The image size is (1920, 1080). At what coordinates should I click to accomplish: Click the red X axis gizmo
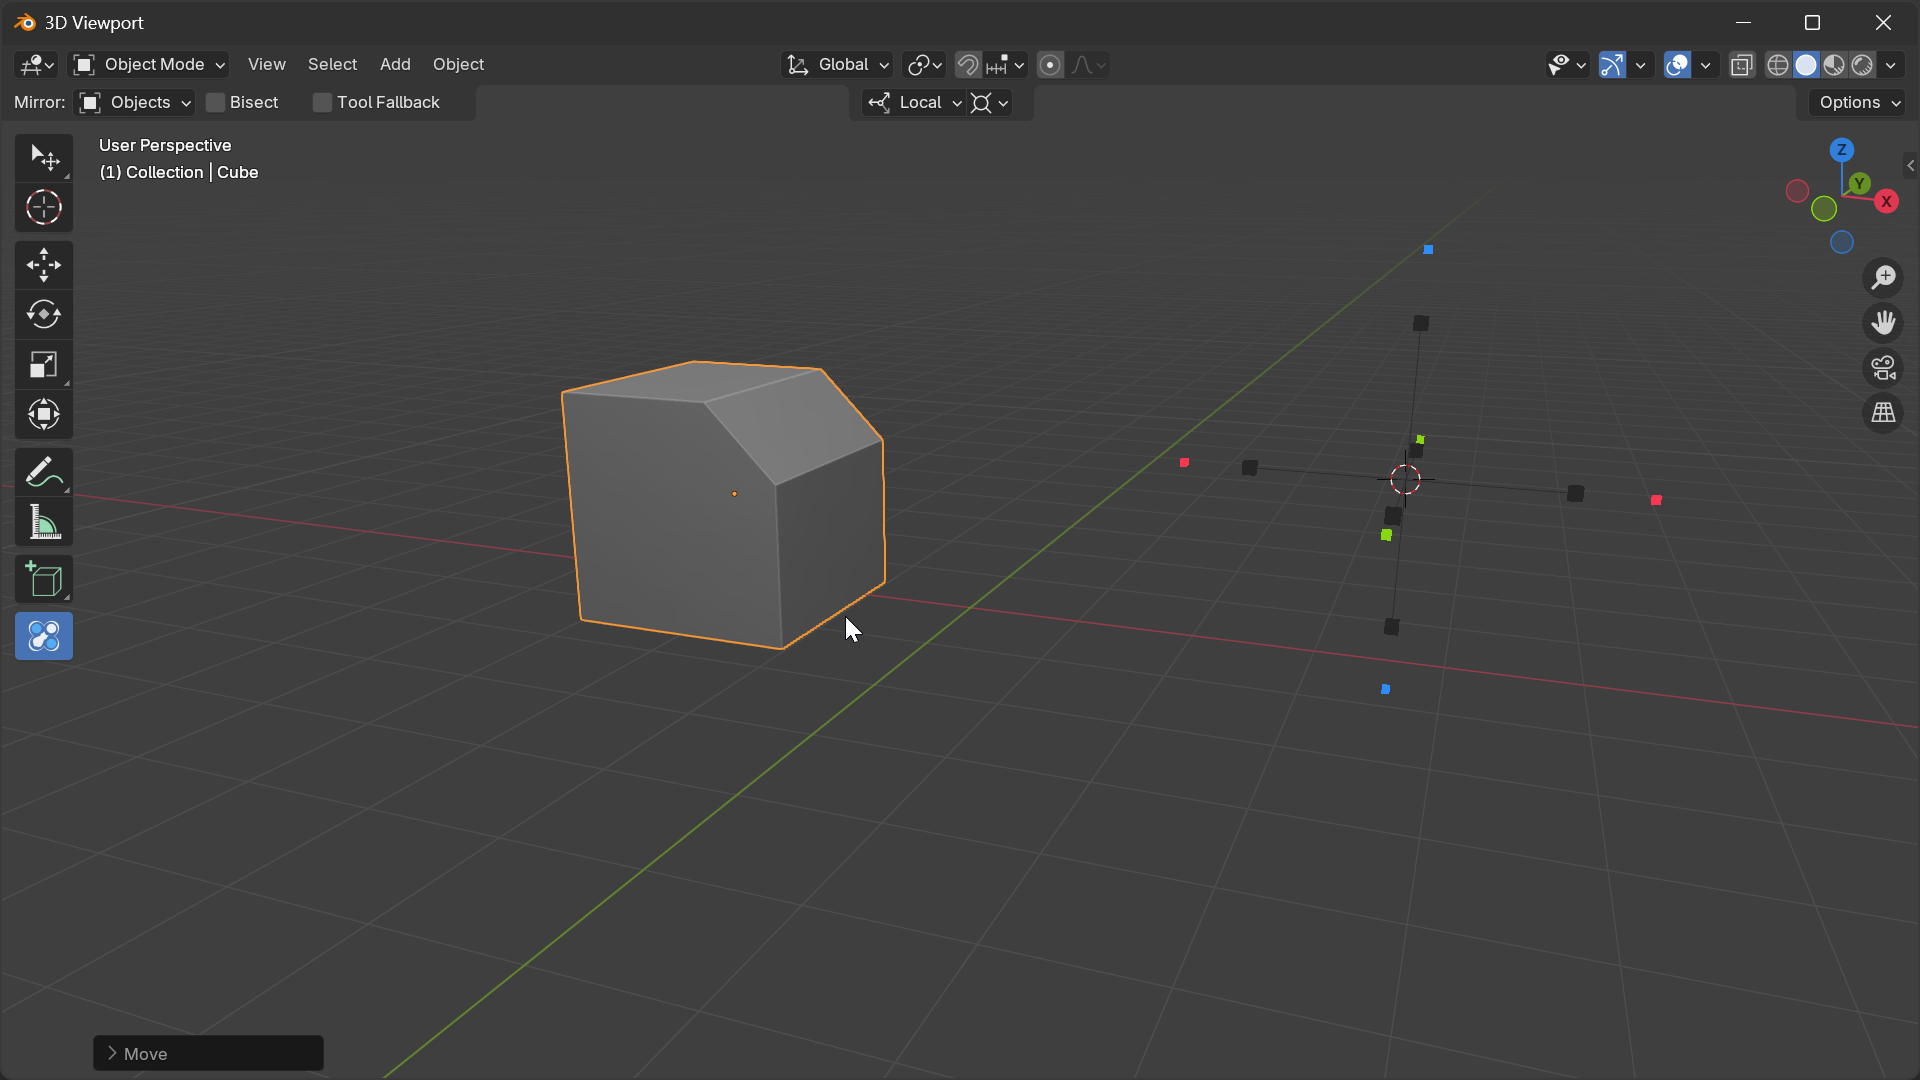1887,202
